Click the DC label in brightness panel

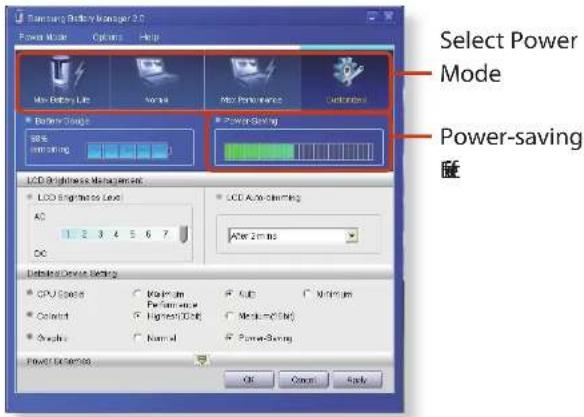[40, 253]
